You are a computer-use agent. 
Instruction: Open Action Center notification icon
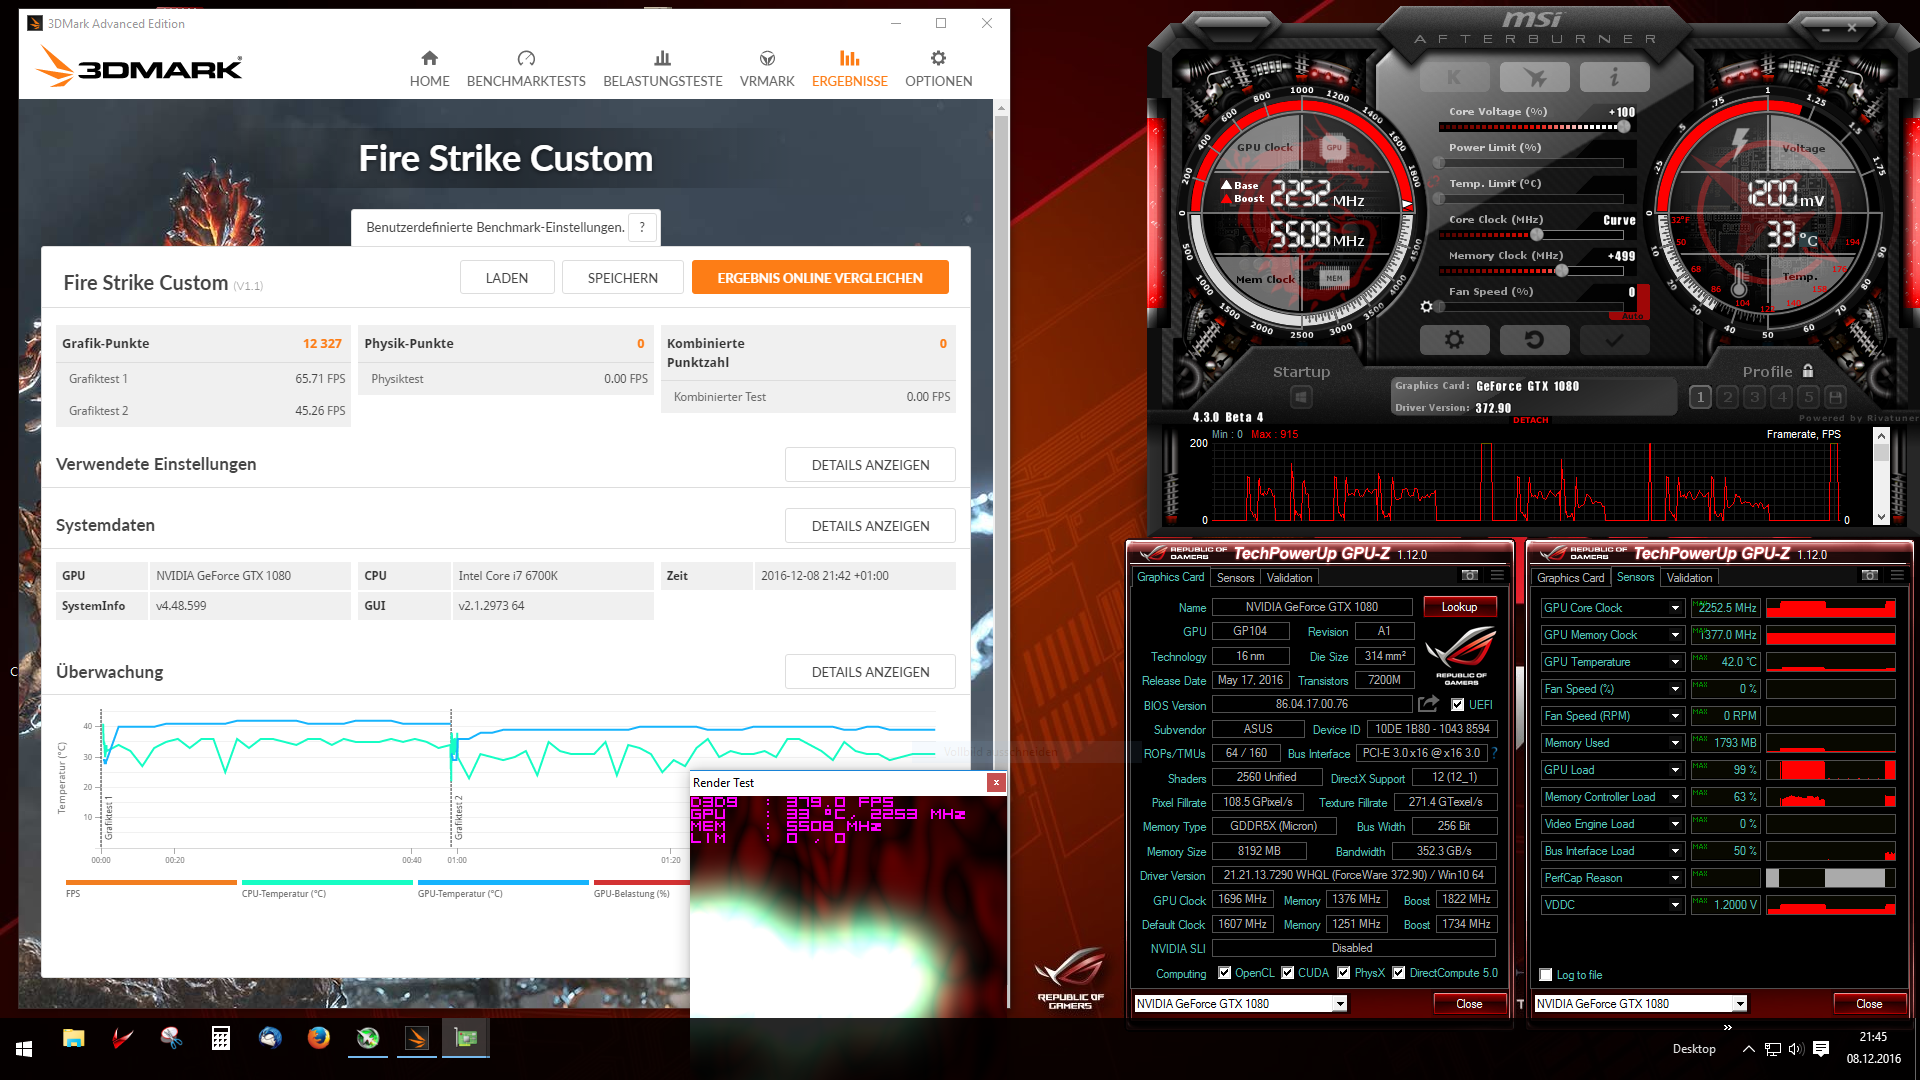[x=1821, y=1049]
